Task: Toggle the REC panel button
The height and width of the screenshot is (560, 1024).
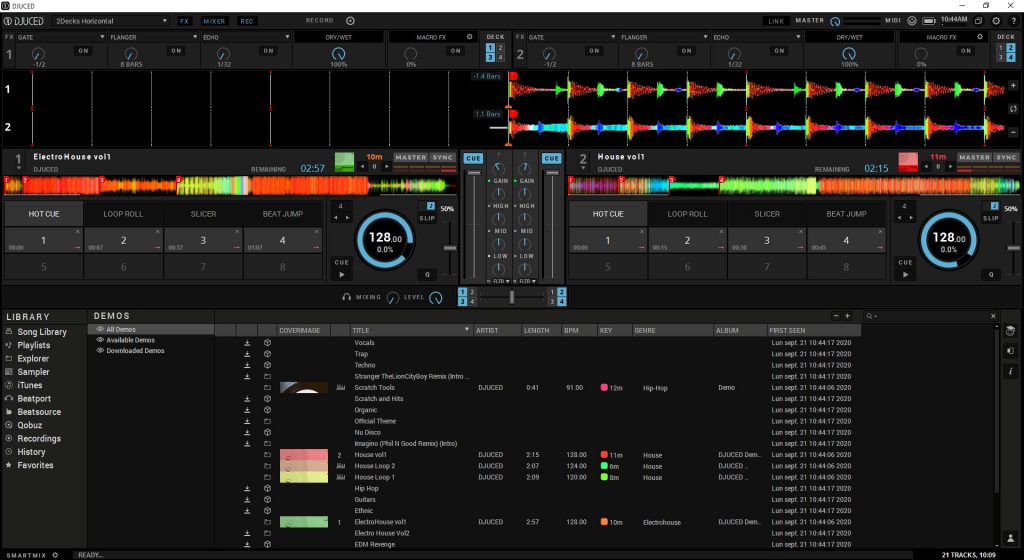Action: coord(246,21)
